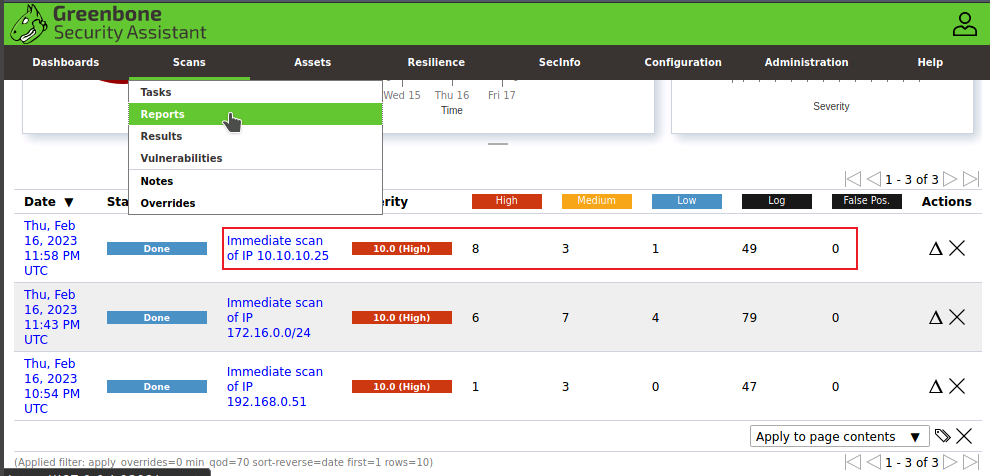Click the tag icon beside page contents dropdown
Screen dimensions: 990x476
pos(942,436)
